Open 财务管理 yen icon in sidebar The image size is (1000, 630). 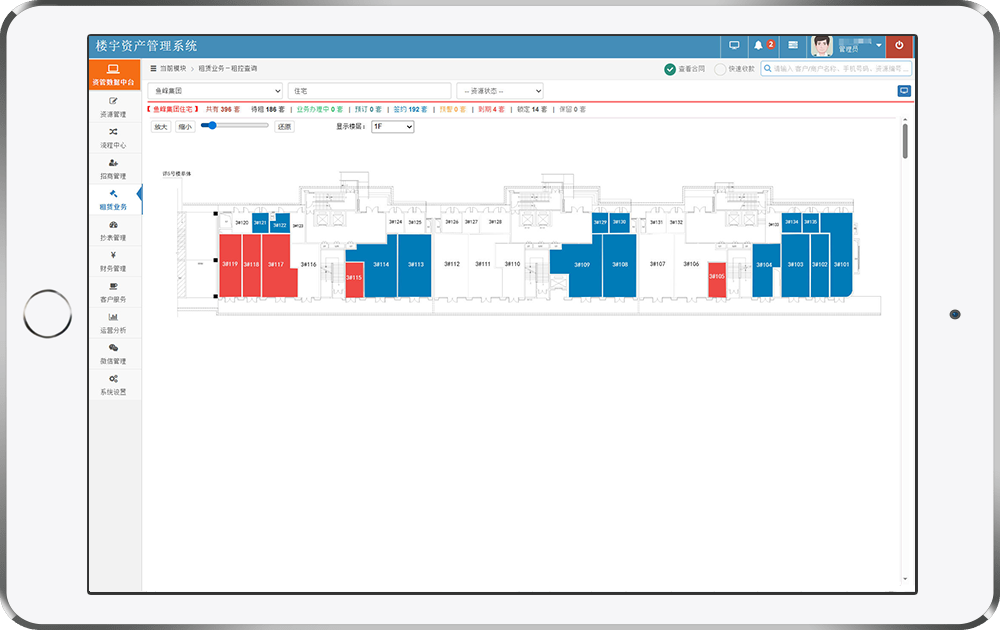(x=114, y=261)
